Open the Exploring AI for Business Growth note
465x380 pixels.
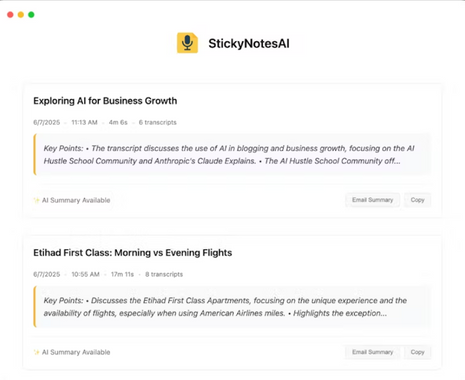coord(105,101)
